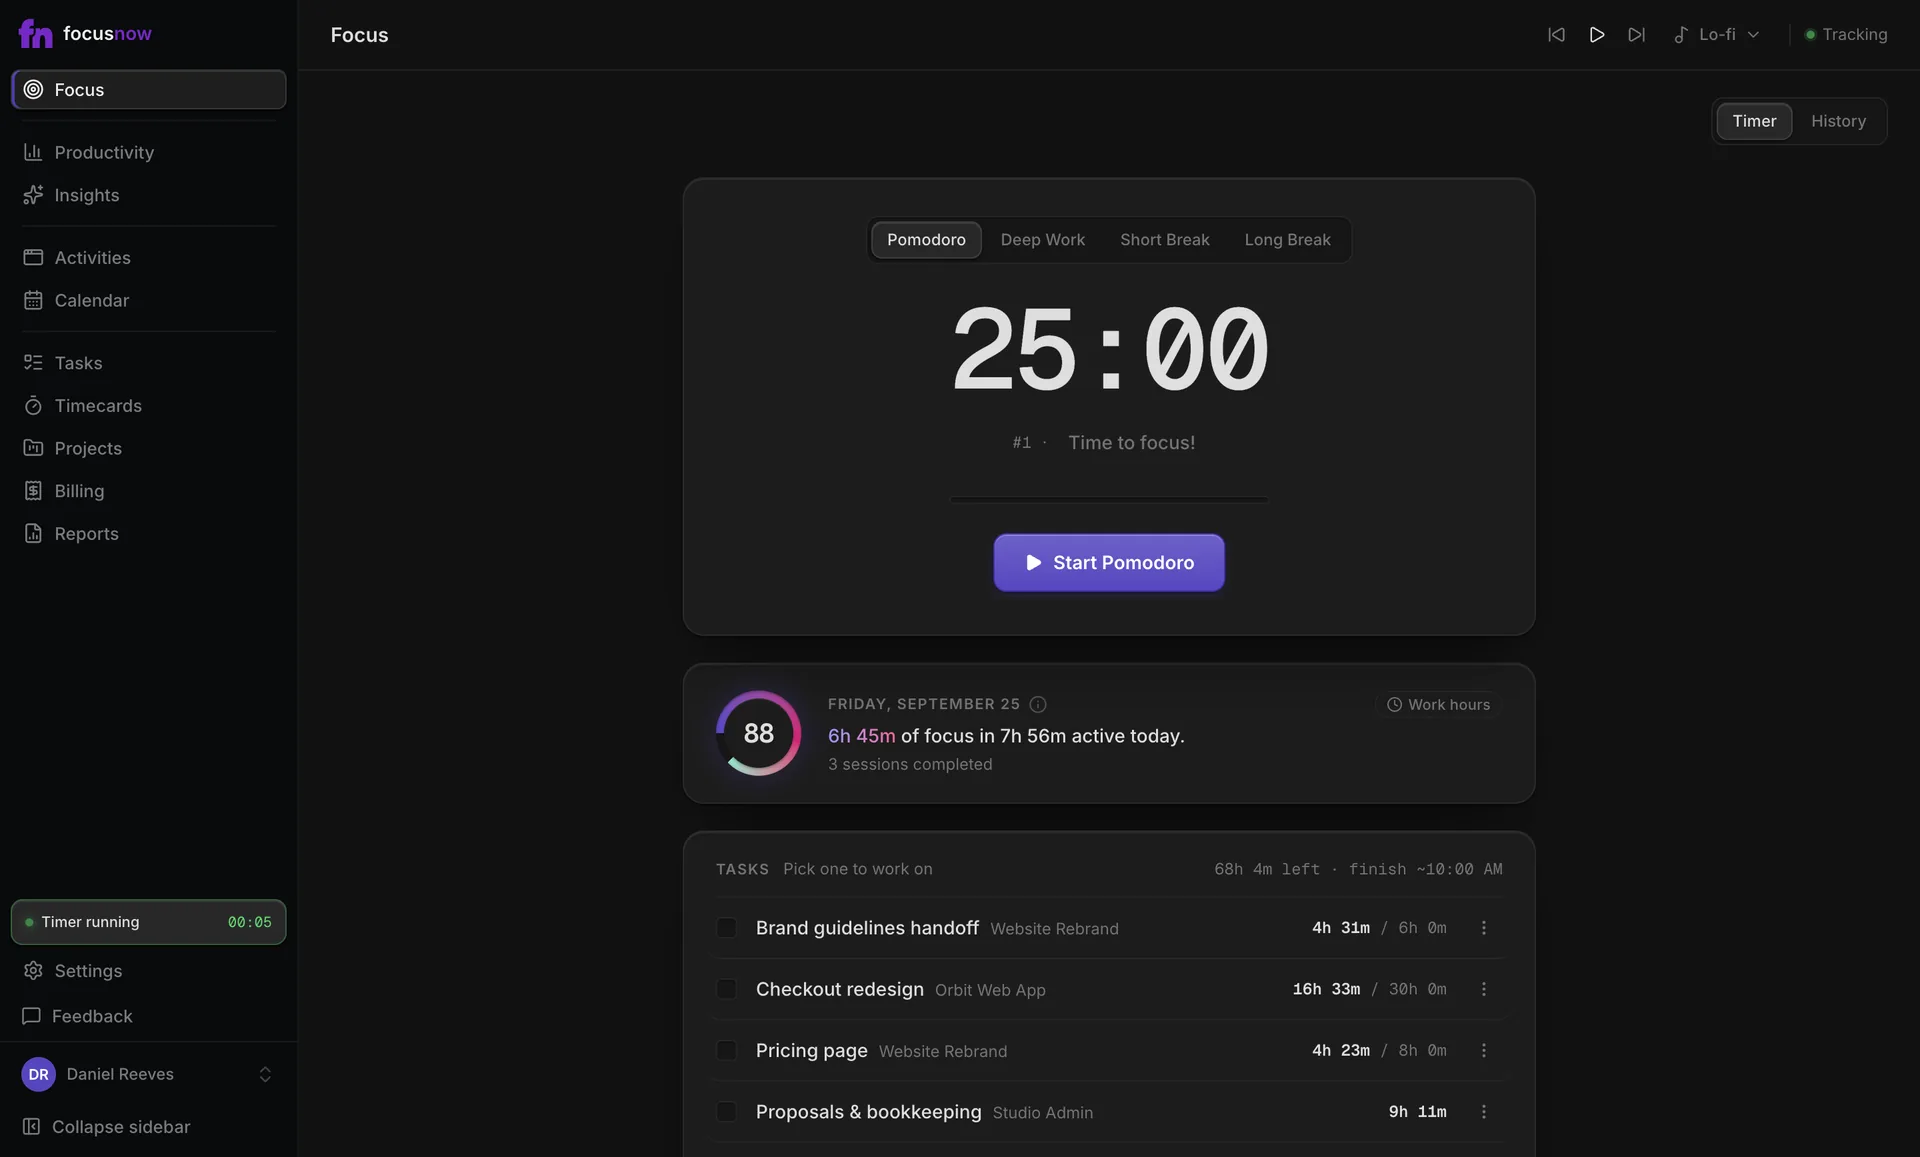The height and width of the screenshot is (1157, 1920).
Task: Select the Focus sidebar item
Action: [148, 89]
